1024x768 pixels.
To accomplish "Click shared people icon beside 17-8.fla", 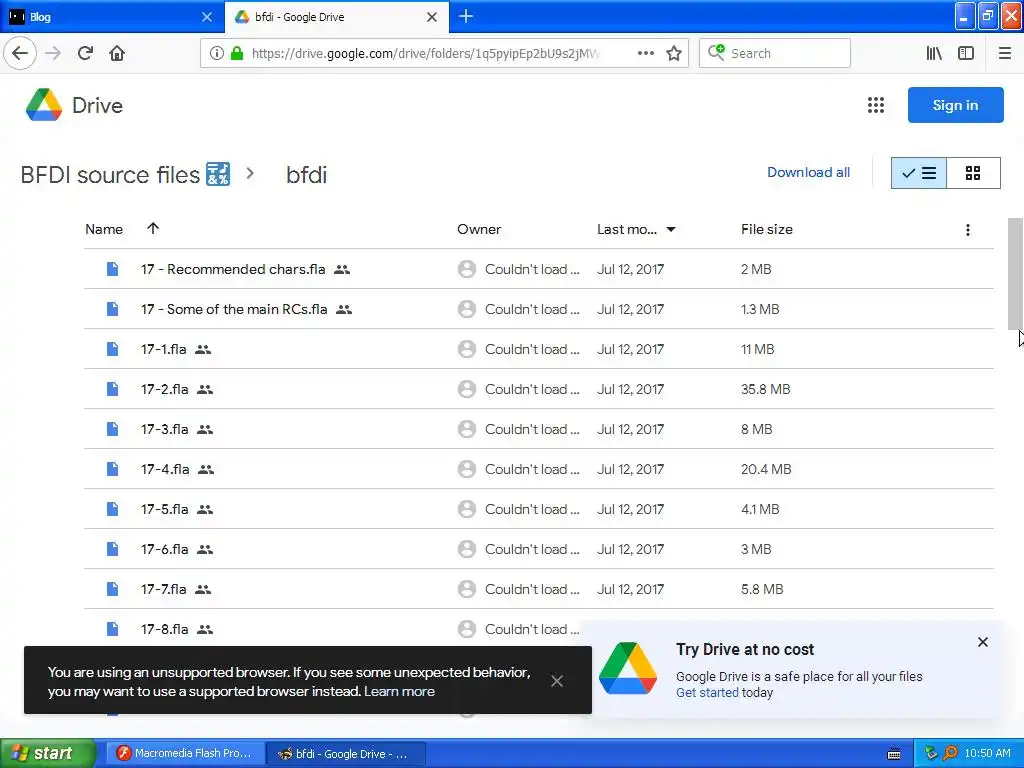I will coord(205,630).
